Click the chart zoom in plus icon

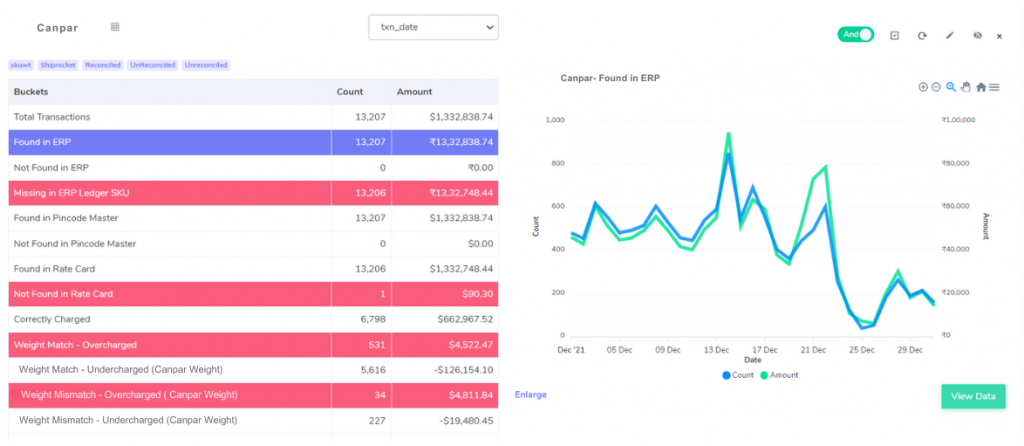click(x=923, y=87)
